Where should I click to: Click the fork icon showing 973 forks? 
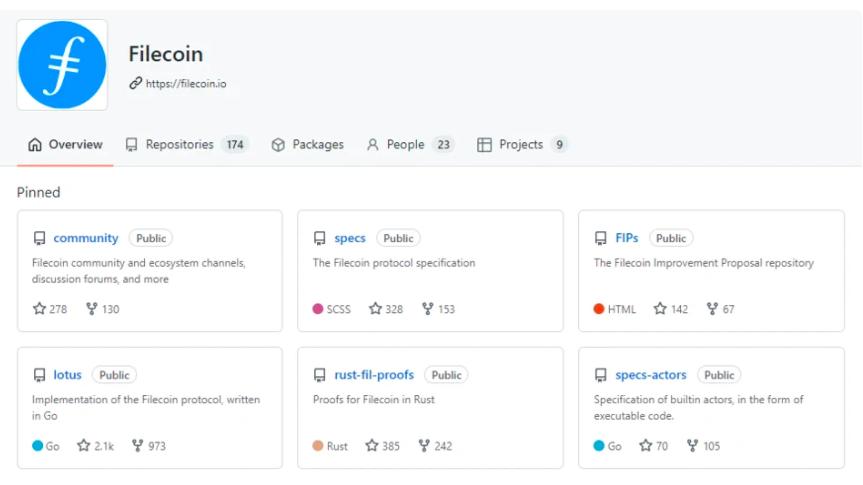138,446
